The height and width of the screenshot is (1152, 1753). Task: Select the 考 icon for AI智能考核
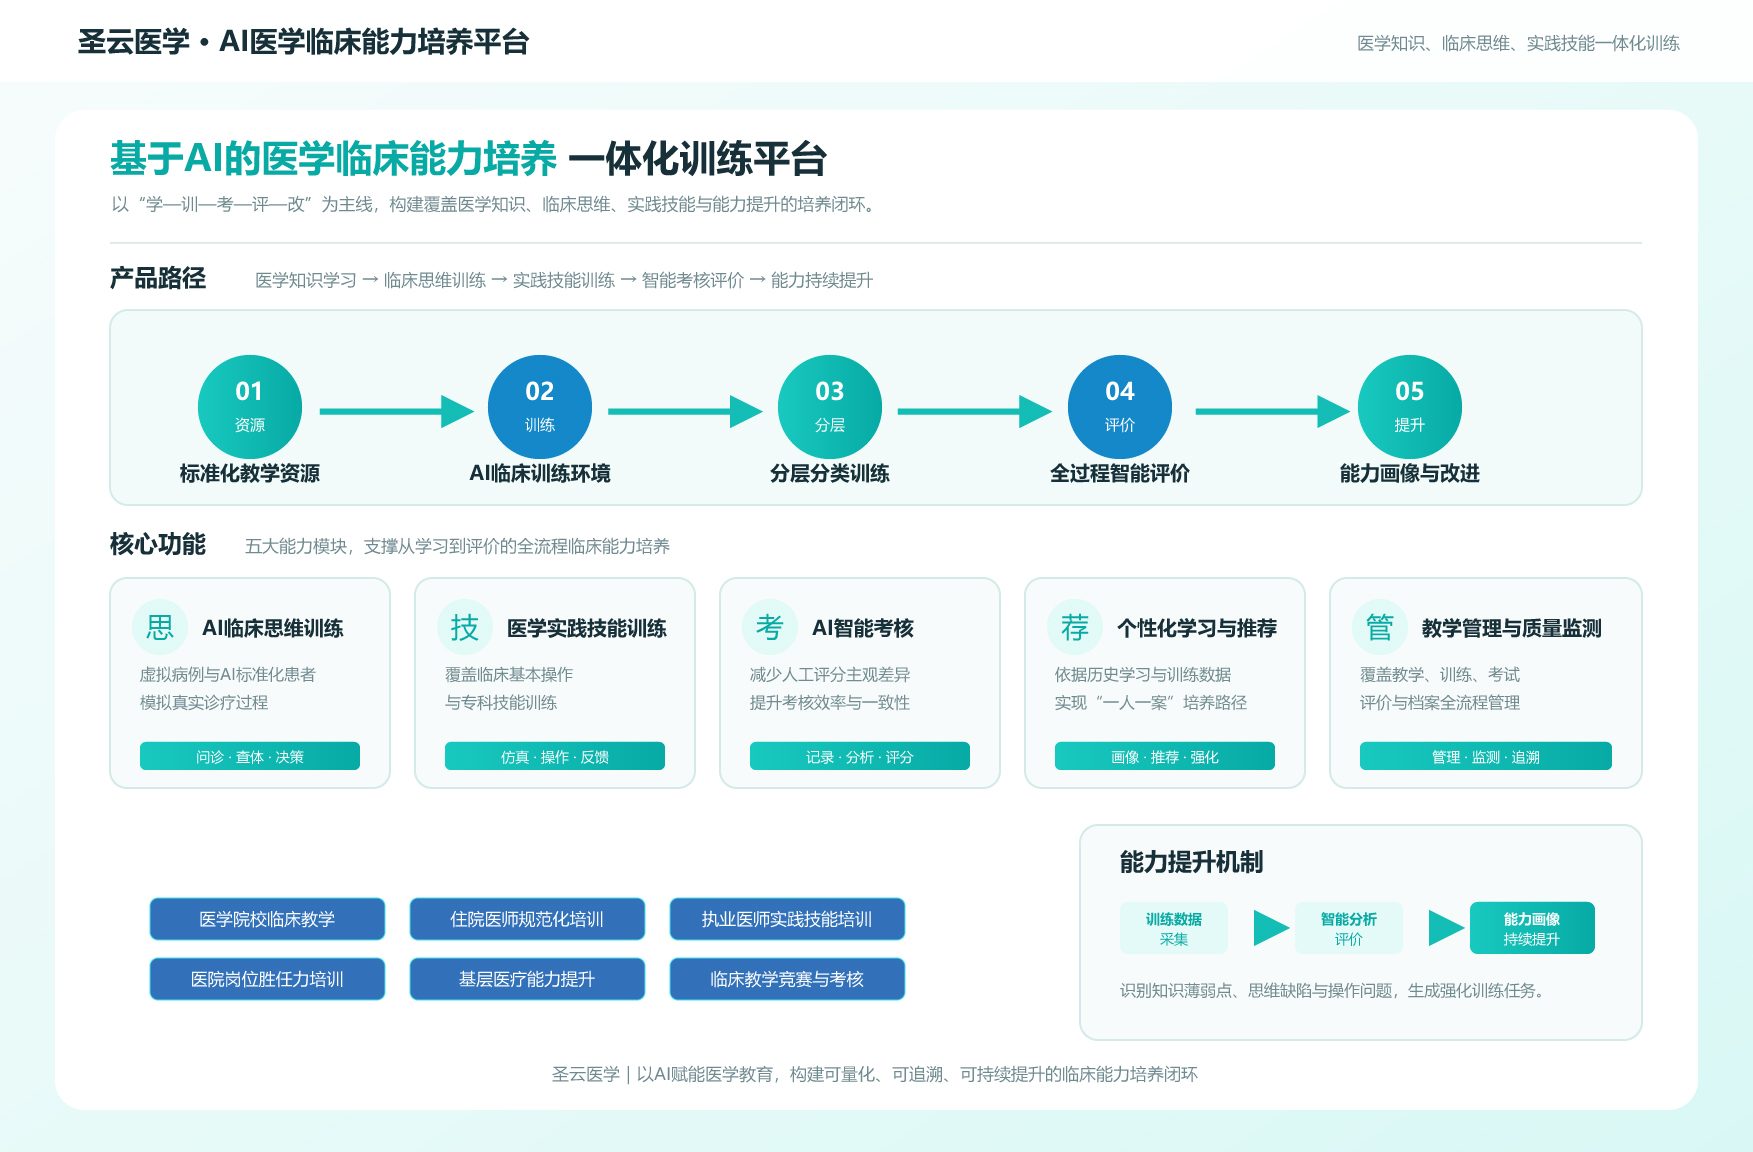770,627
